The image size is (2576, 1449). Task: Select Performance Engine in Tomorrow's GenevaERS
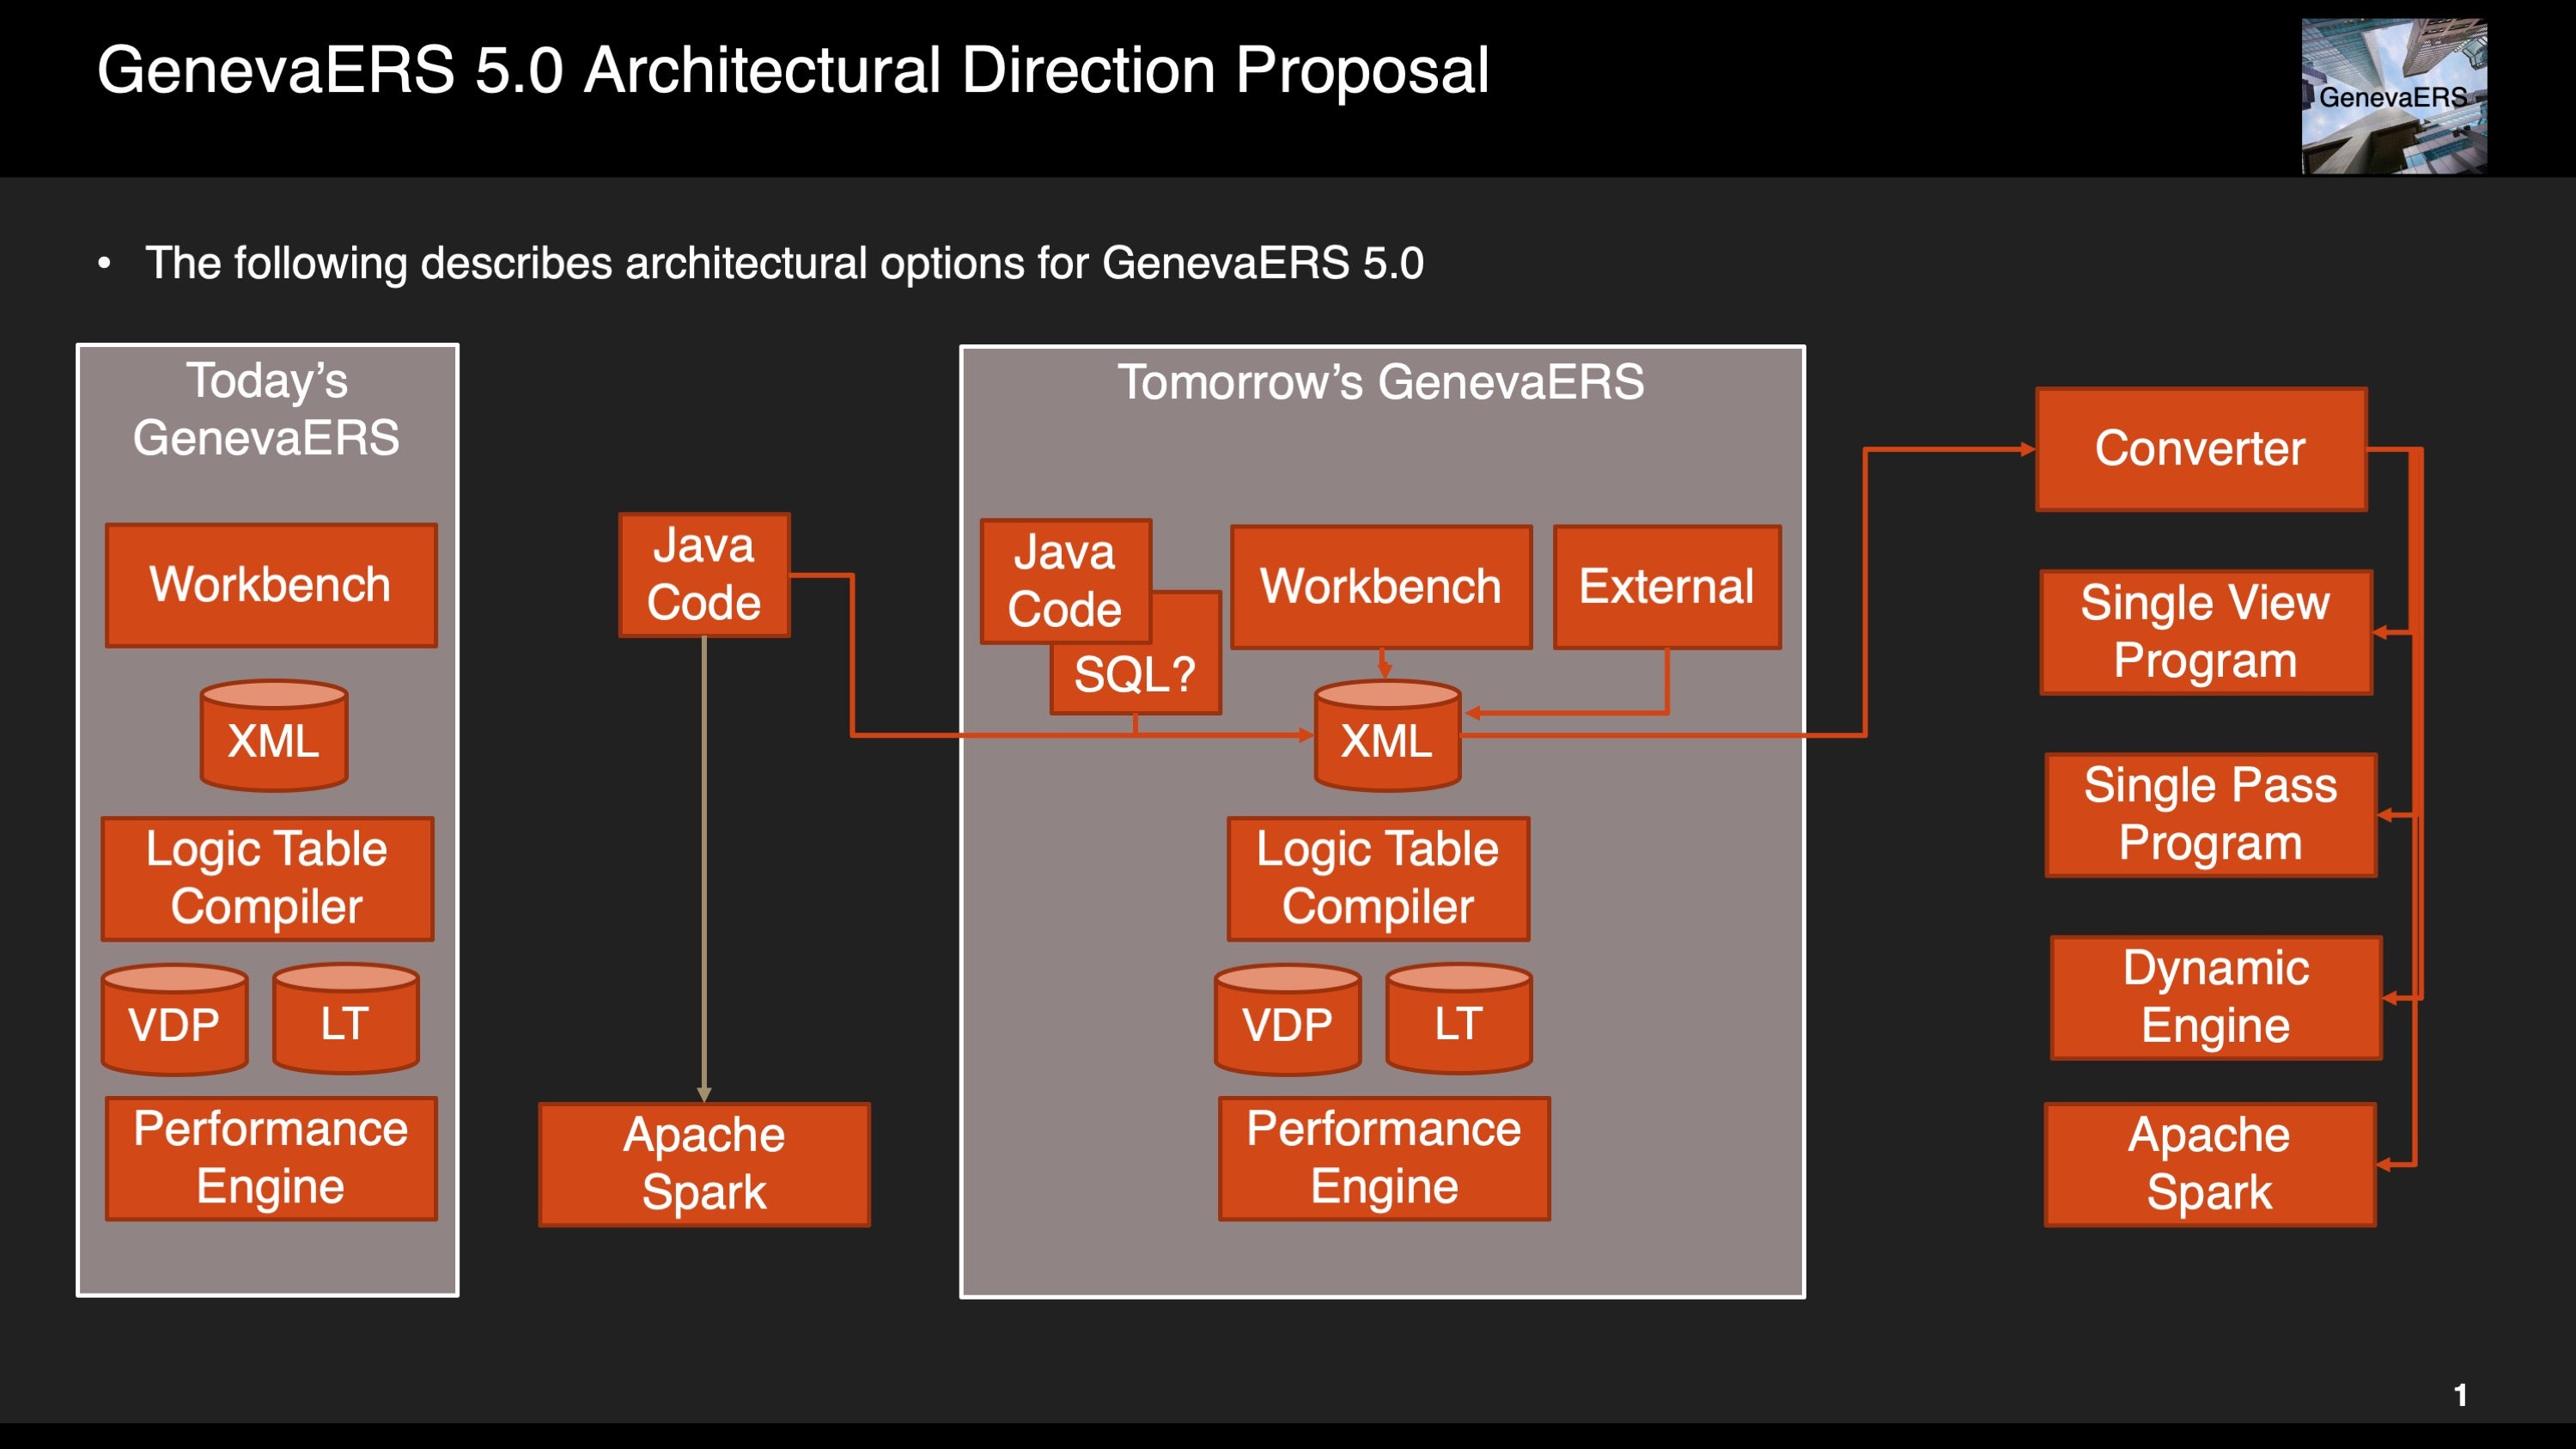(1384, 1158)
